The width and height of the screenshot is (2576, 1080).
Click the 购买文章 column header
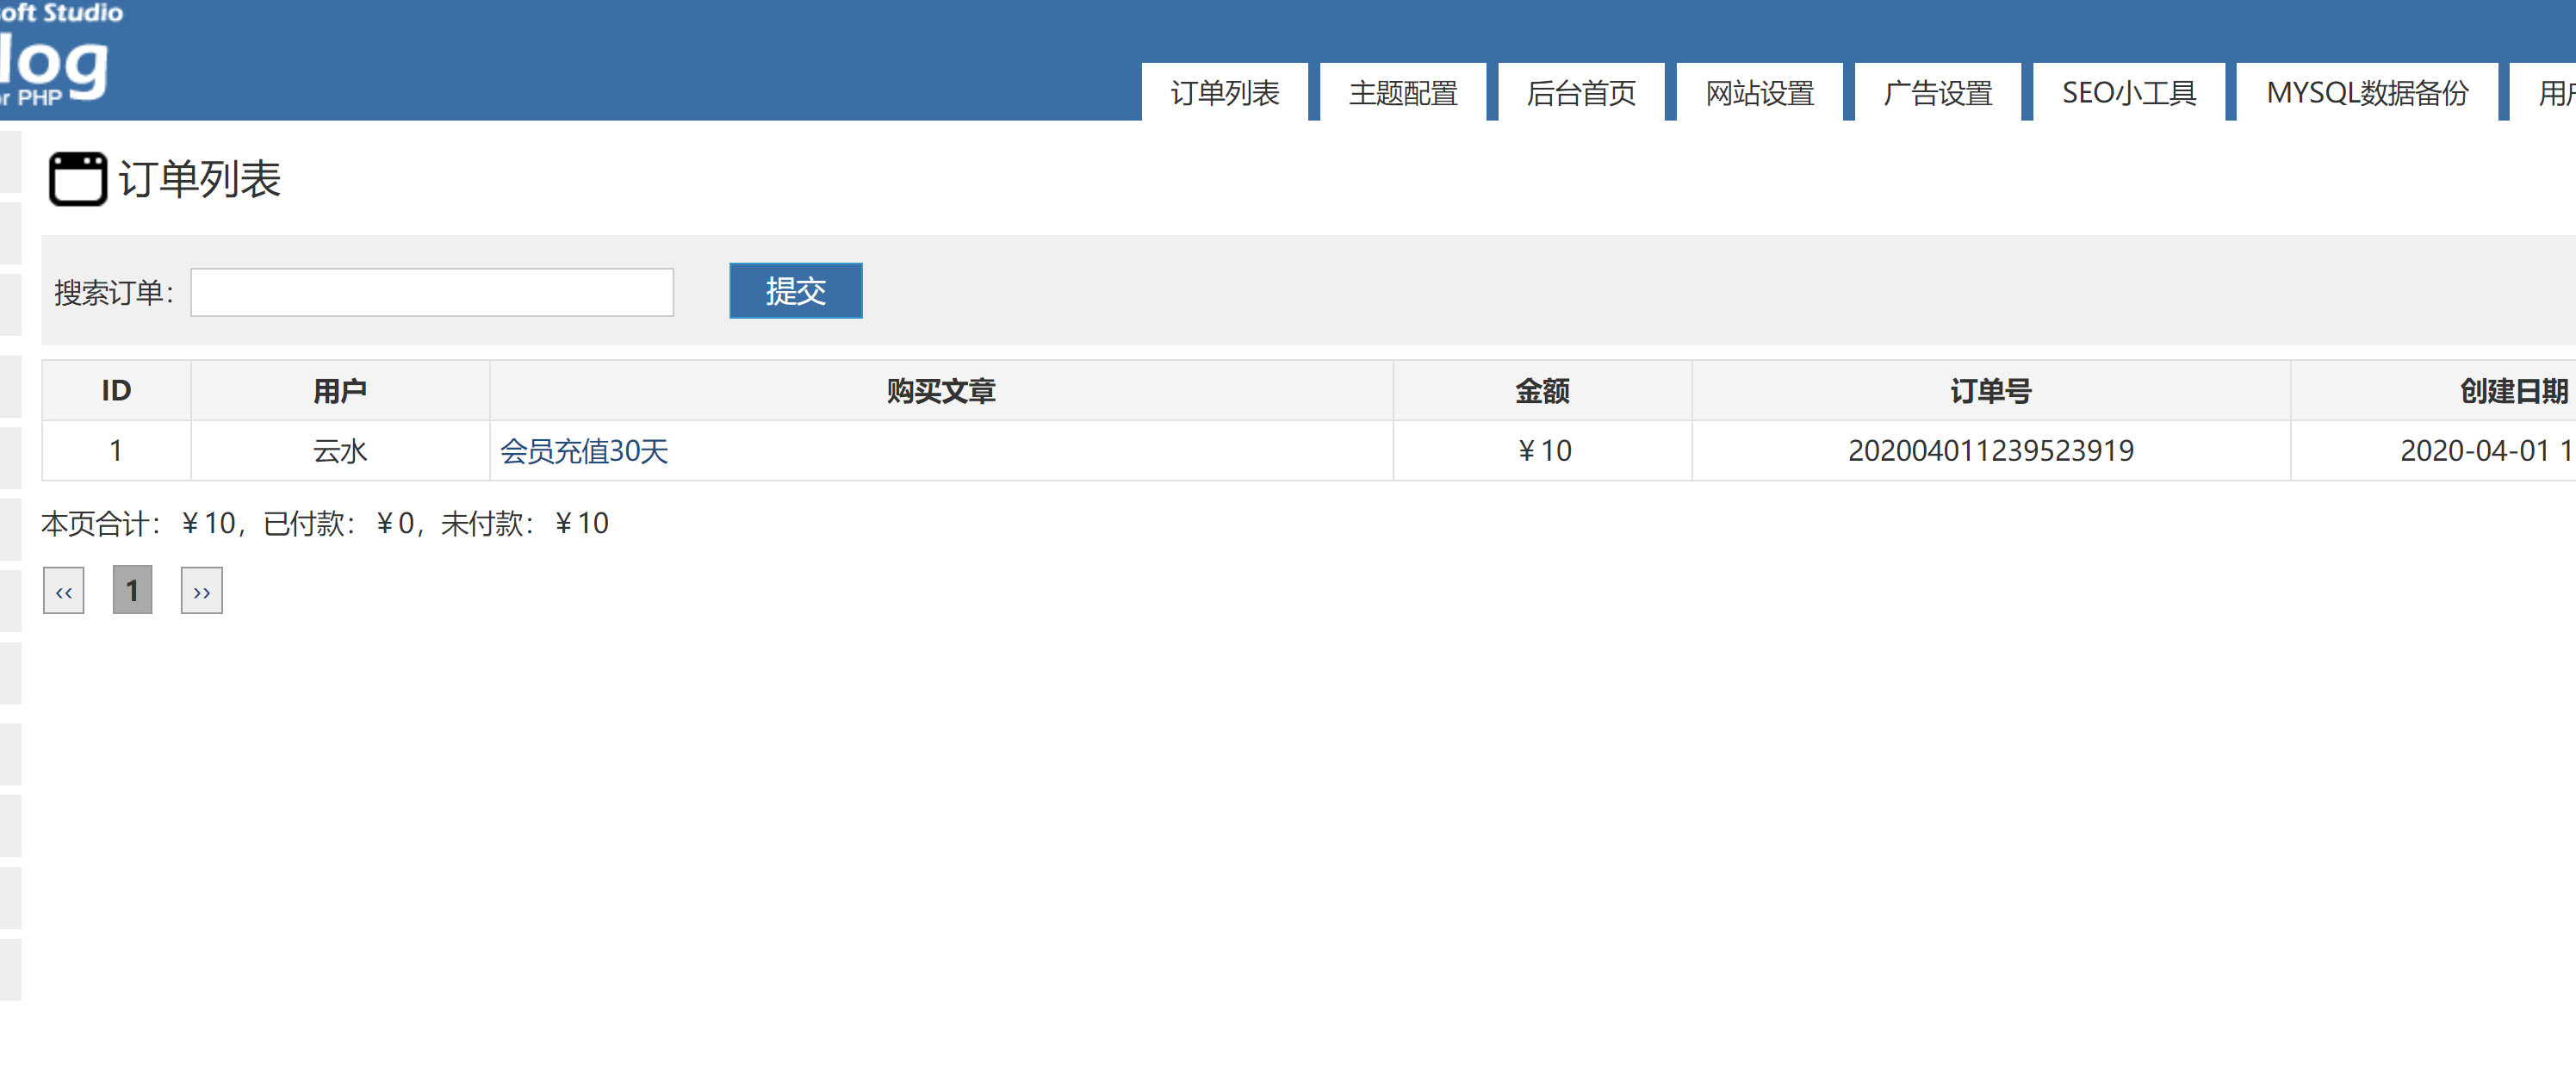(940, 391)
